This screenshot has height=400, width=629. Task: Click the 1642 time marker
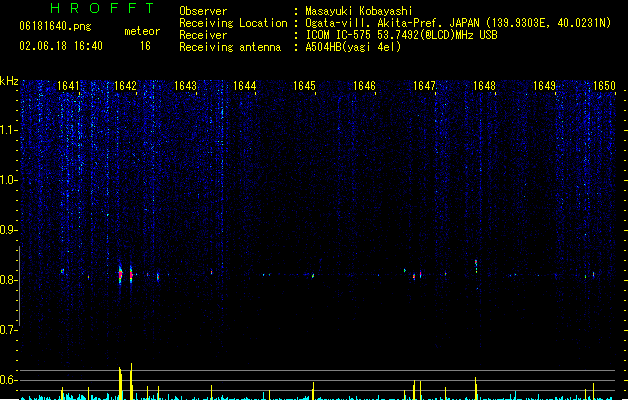coord(125,86)
